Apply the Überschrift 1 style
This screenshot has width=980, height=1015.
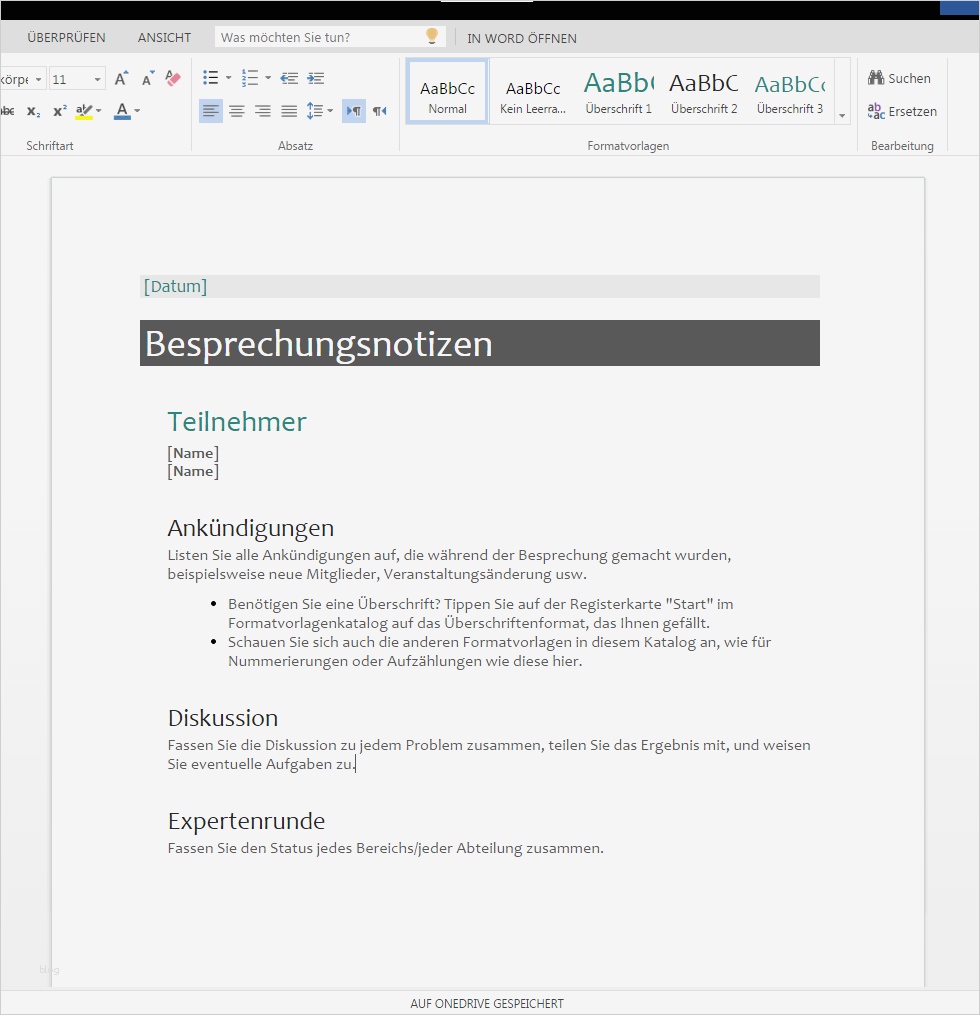pos(618,90)
